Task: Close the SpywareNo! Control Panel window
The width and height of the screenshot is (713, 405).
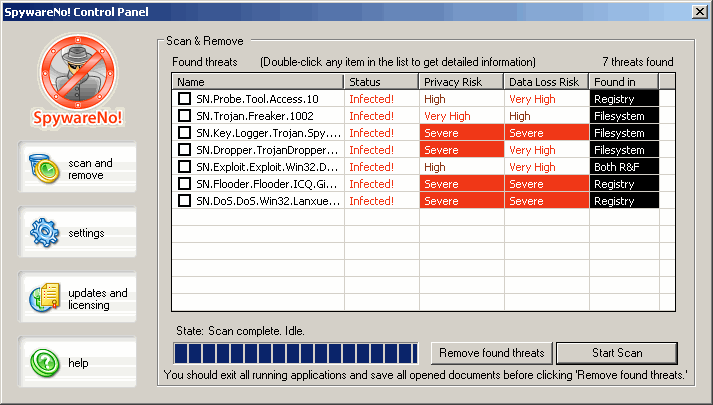Action: [699, 12]
